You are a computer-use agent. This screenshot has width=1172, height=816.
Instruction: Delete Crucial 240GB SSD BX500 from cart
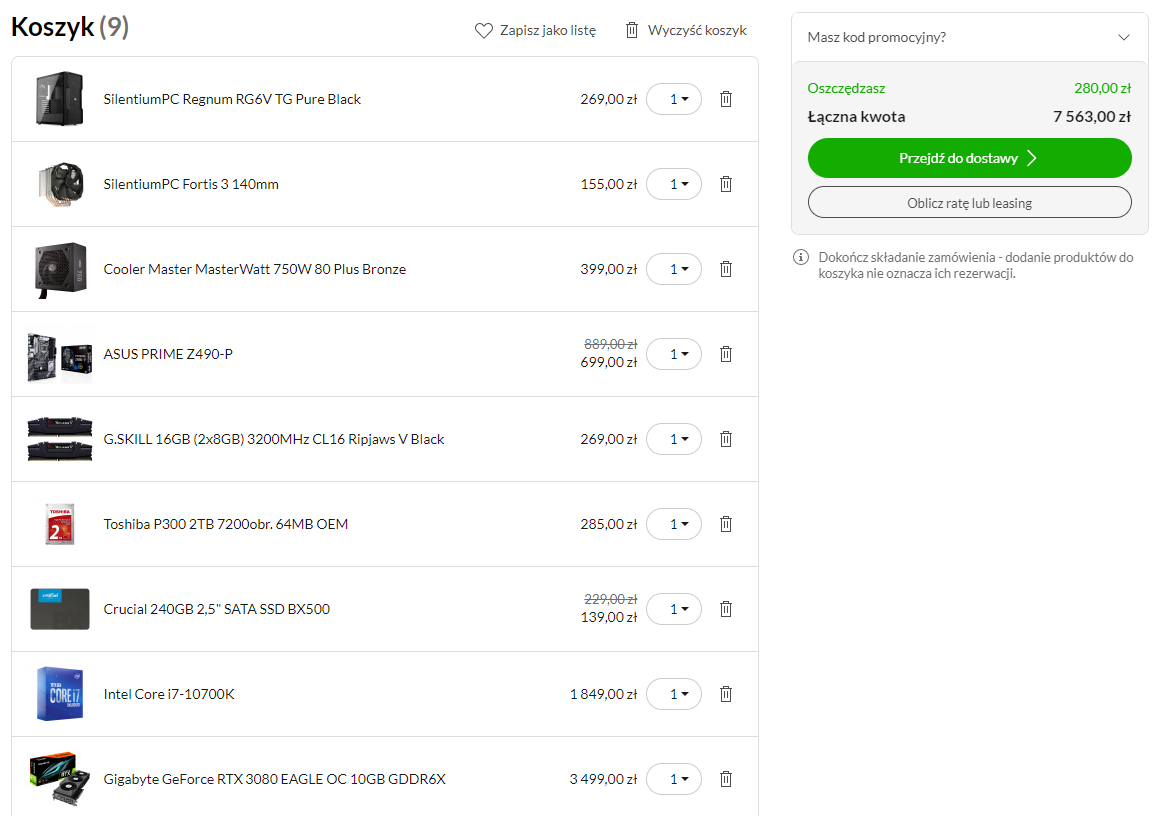click(x=725, y=609)
